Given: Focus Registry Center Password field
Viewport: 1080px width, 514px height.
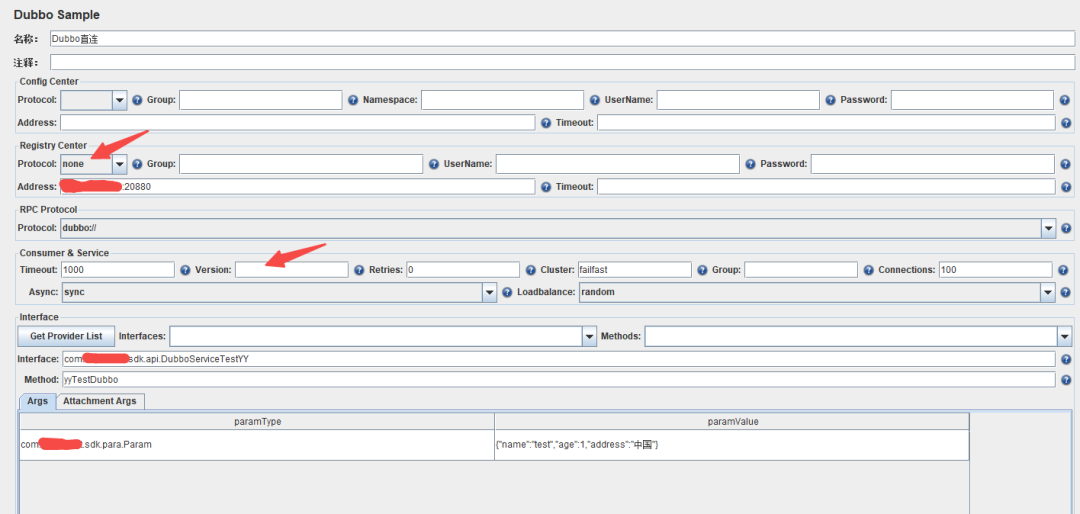Looking at the screenshot, I should tap(933, 164).
